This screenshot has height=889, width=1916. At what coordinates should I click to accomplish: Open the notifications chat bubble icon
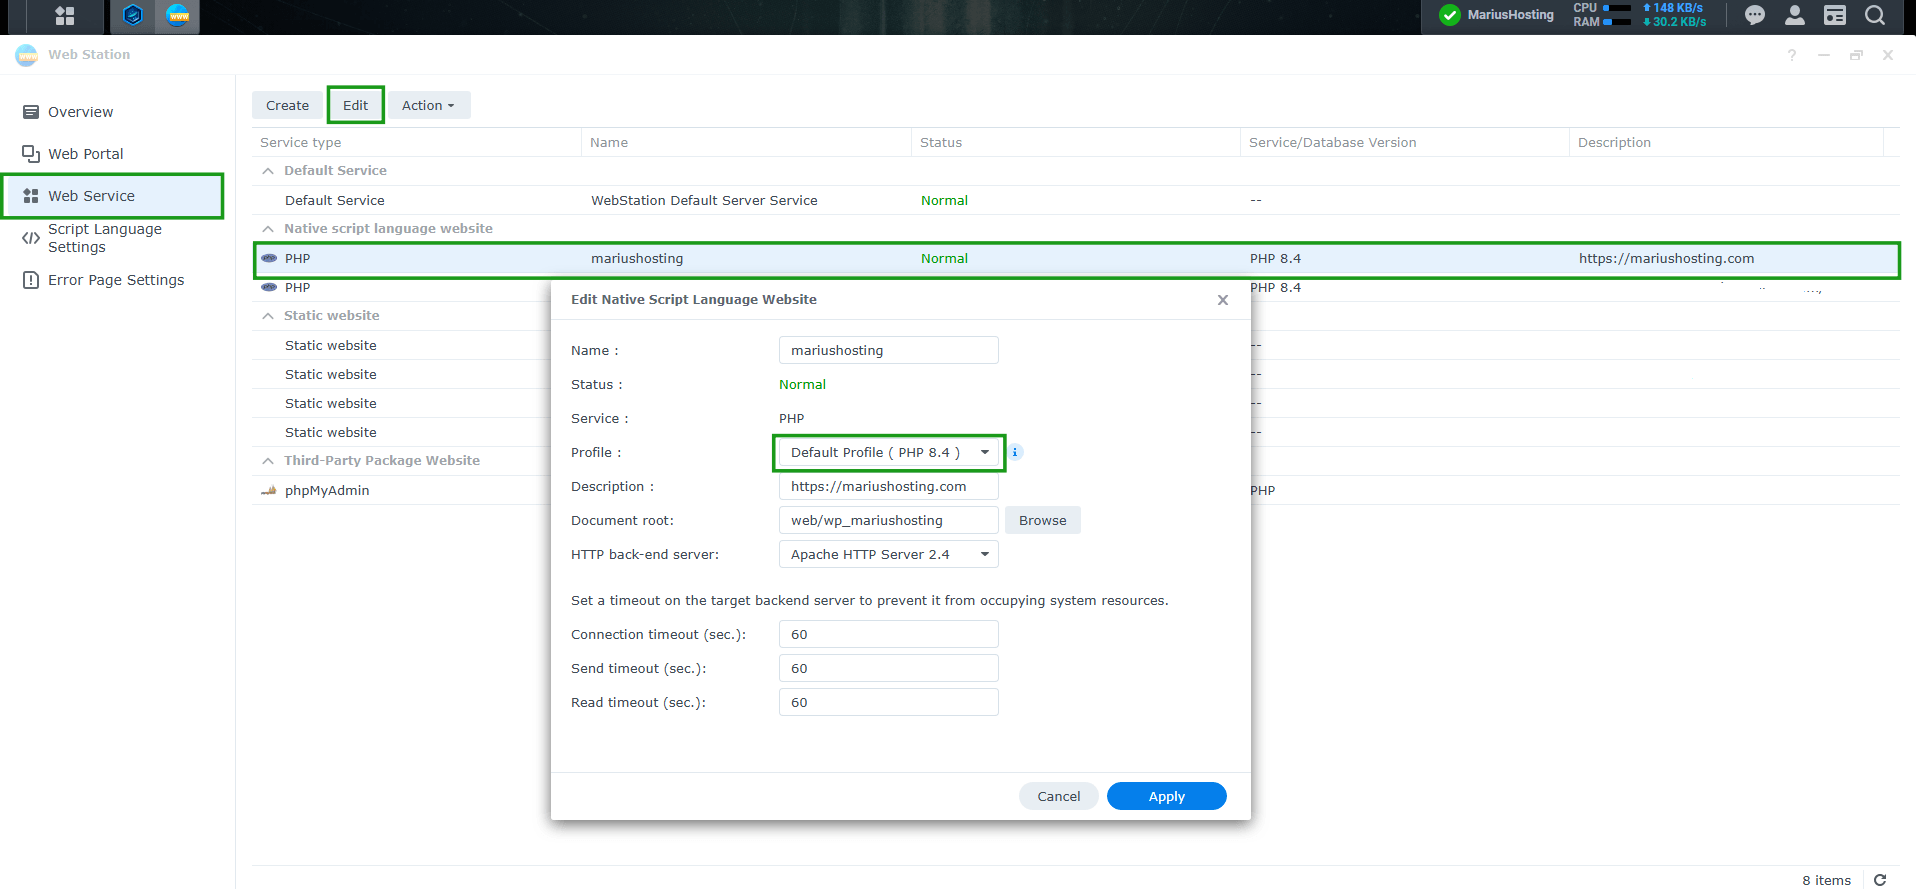pos(1755,15)
